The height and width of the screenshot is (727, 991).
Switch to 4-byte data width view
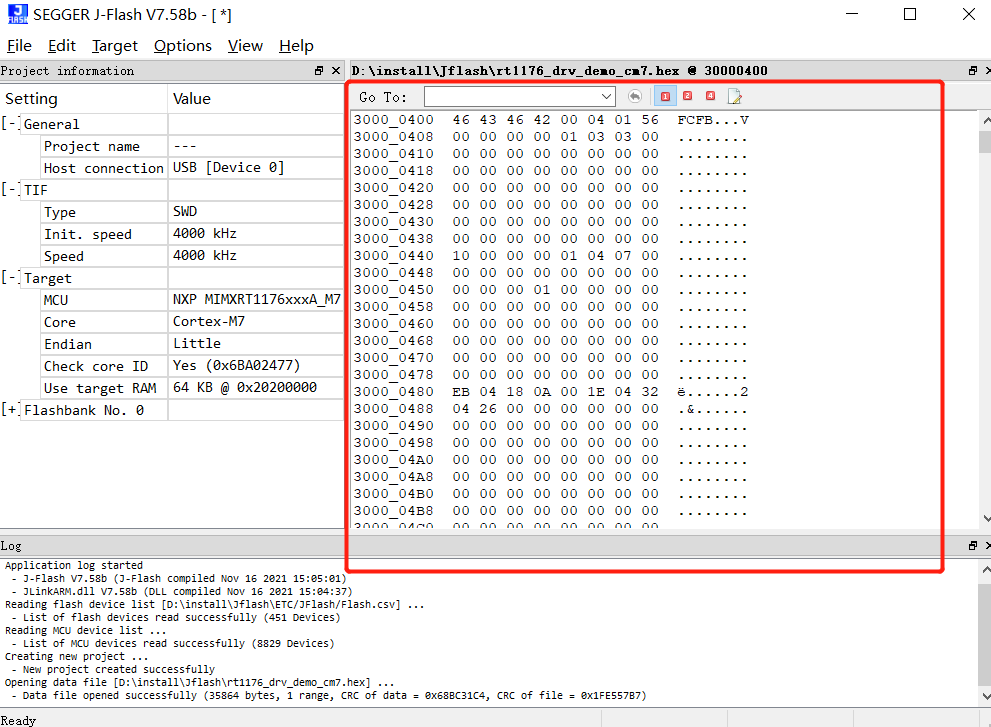click(x=710, y=97)
